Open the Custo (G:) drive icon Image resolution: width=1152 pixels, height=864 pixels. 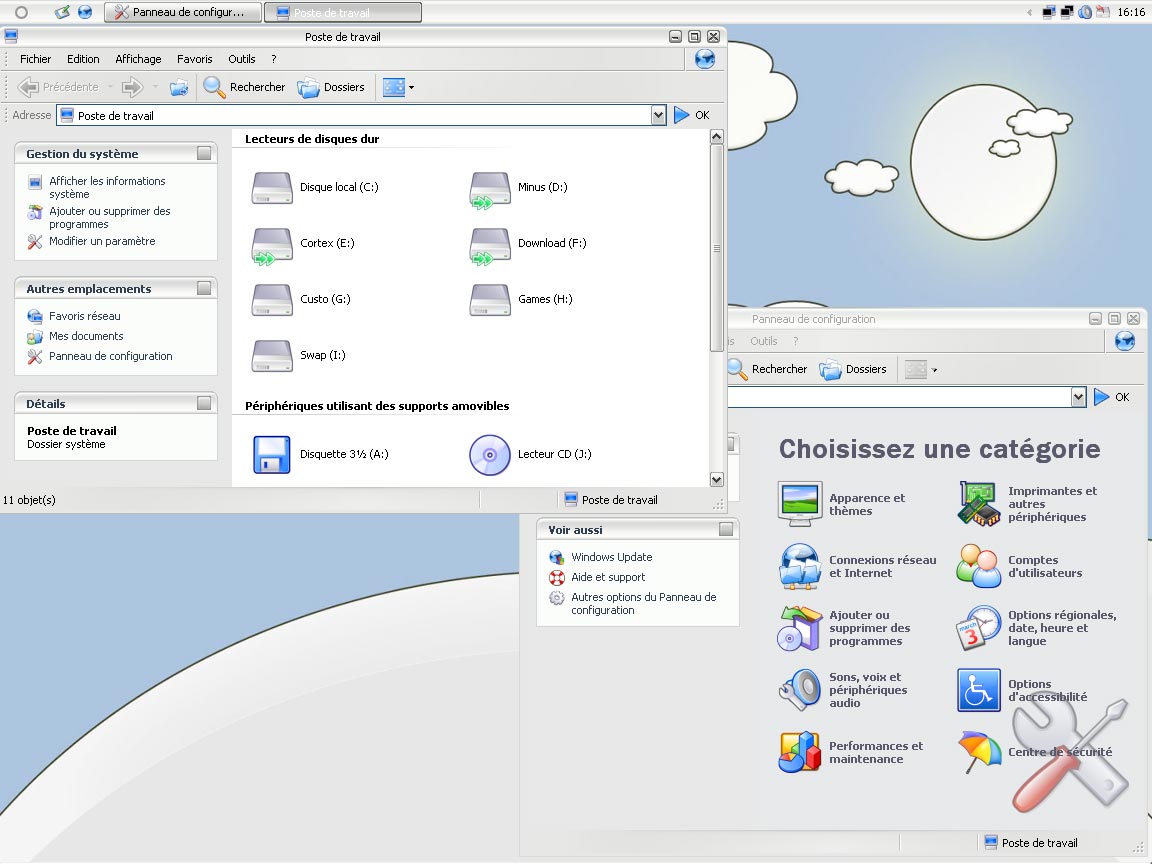[x=272, y=299]
